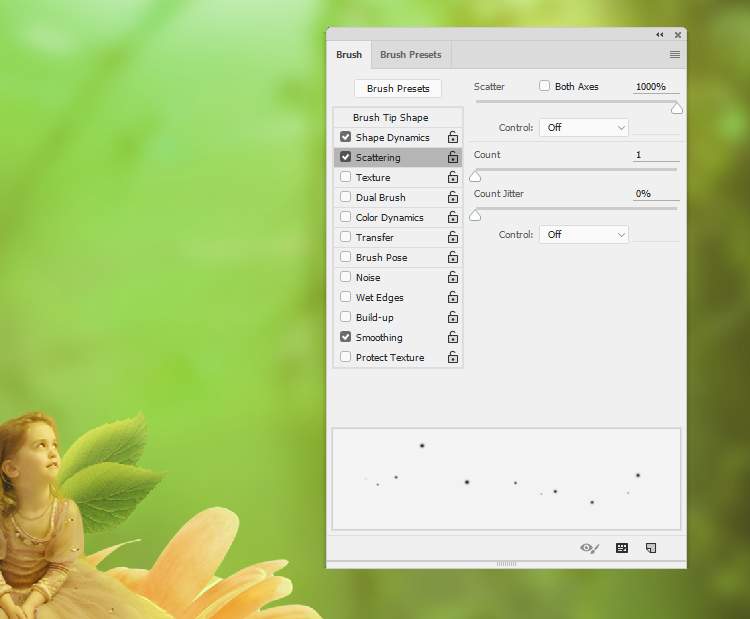Uncheck the Scattering checkbox
The height and width of the screenshot is (619, 750).
tap(345, 157)
